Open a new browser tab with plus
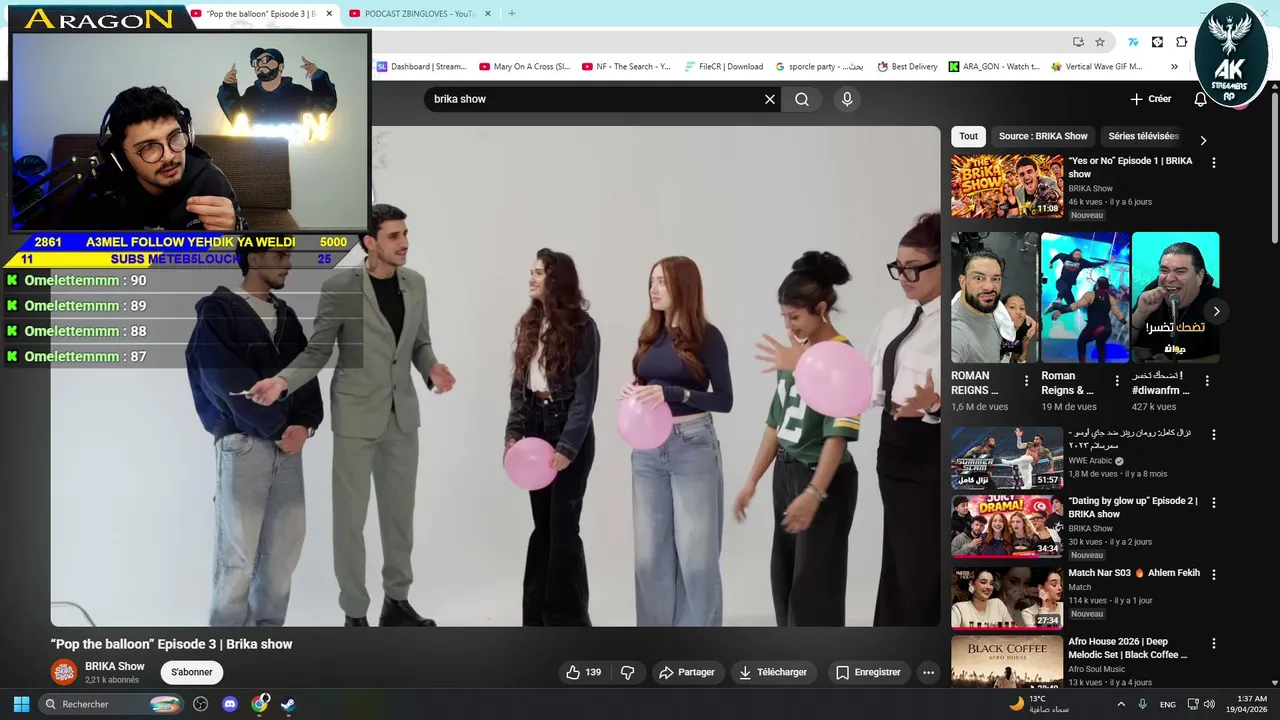This screenshot has width=1280, height=720. pos(512,14)
